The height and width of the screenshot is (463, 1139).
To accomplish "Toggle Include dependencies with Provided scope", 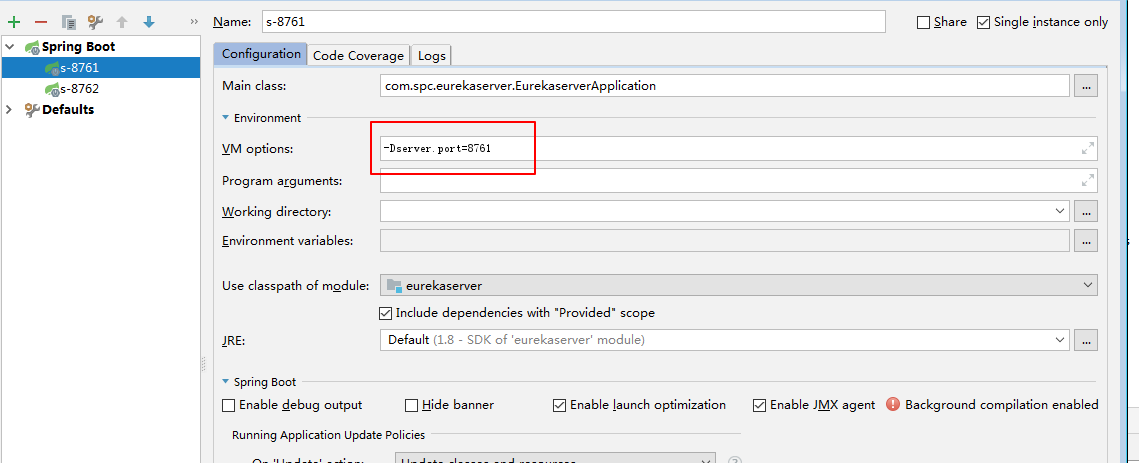I will point(386,313).
